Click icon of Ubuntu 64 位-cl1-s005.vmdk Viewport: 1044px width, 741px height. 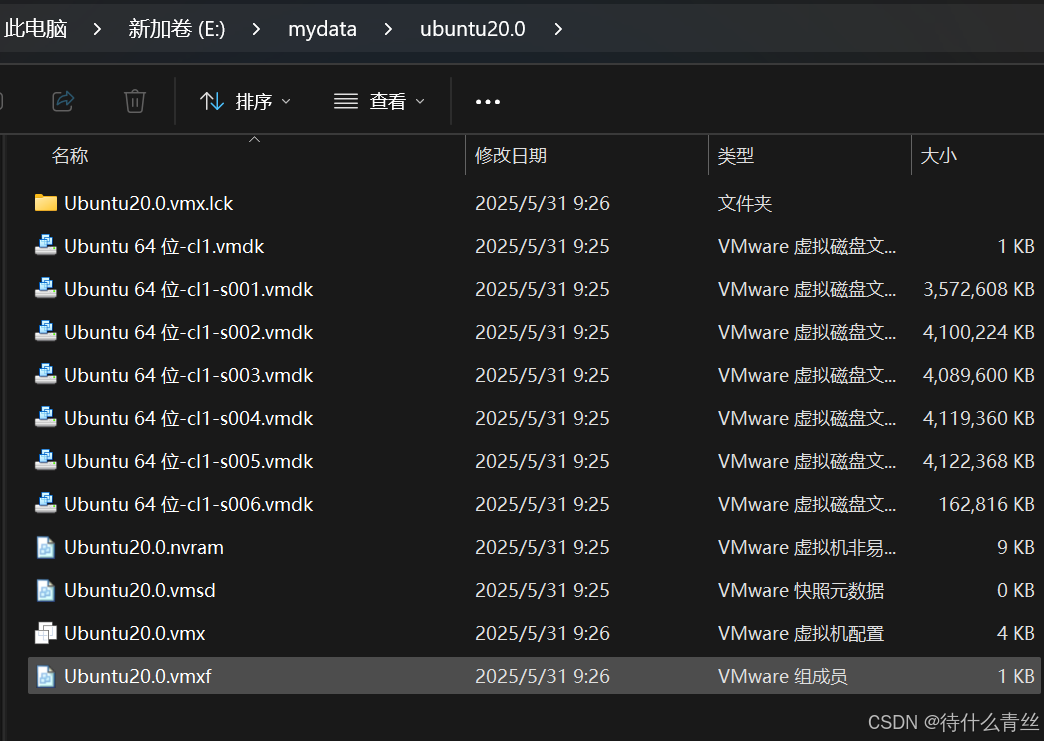click(x=45, y=461)
